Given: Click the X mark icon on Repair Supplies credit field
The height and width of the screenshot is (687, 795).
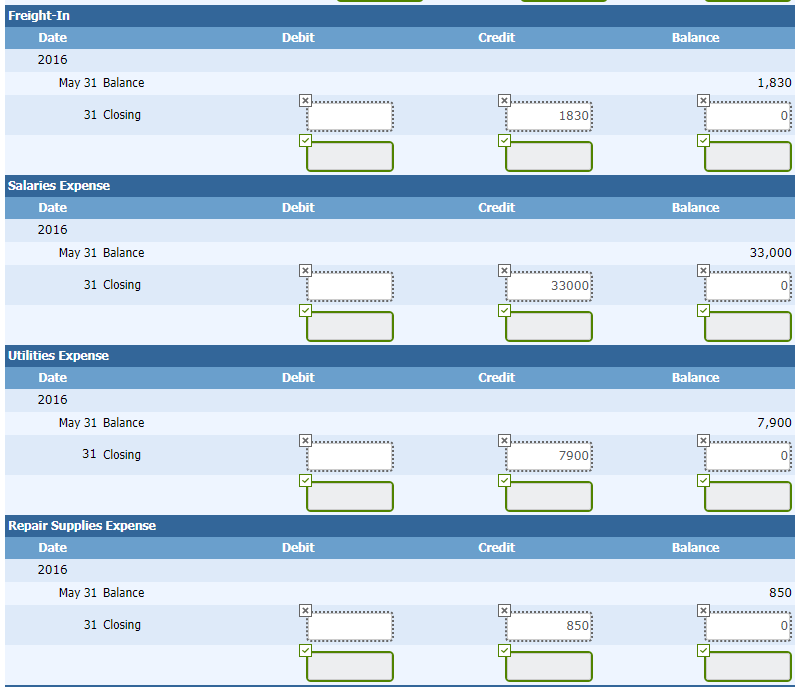Looking at the screenshot, I should [504, 610].
